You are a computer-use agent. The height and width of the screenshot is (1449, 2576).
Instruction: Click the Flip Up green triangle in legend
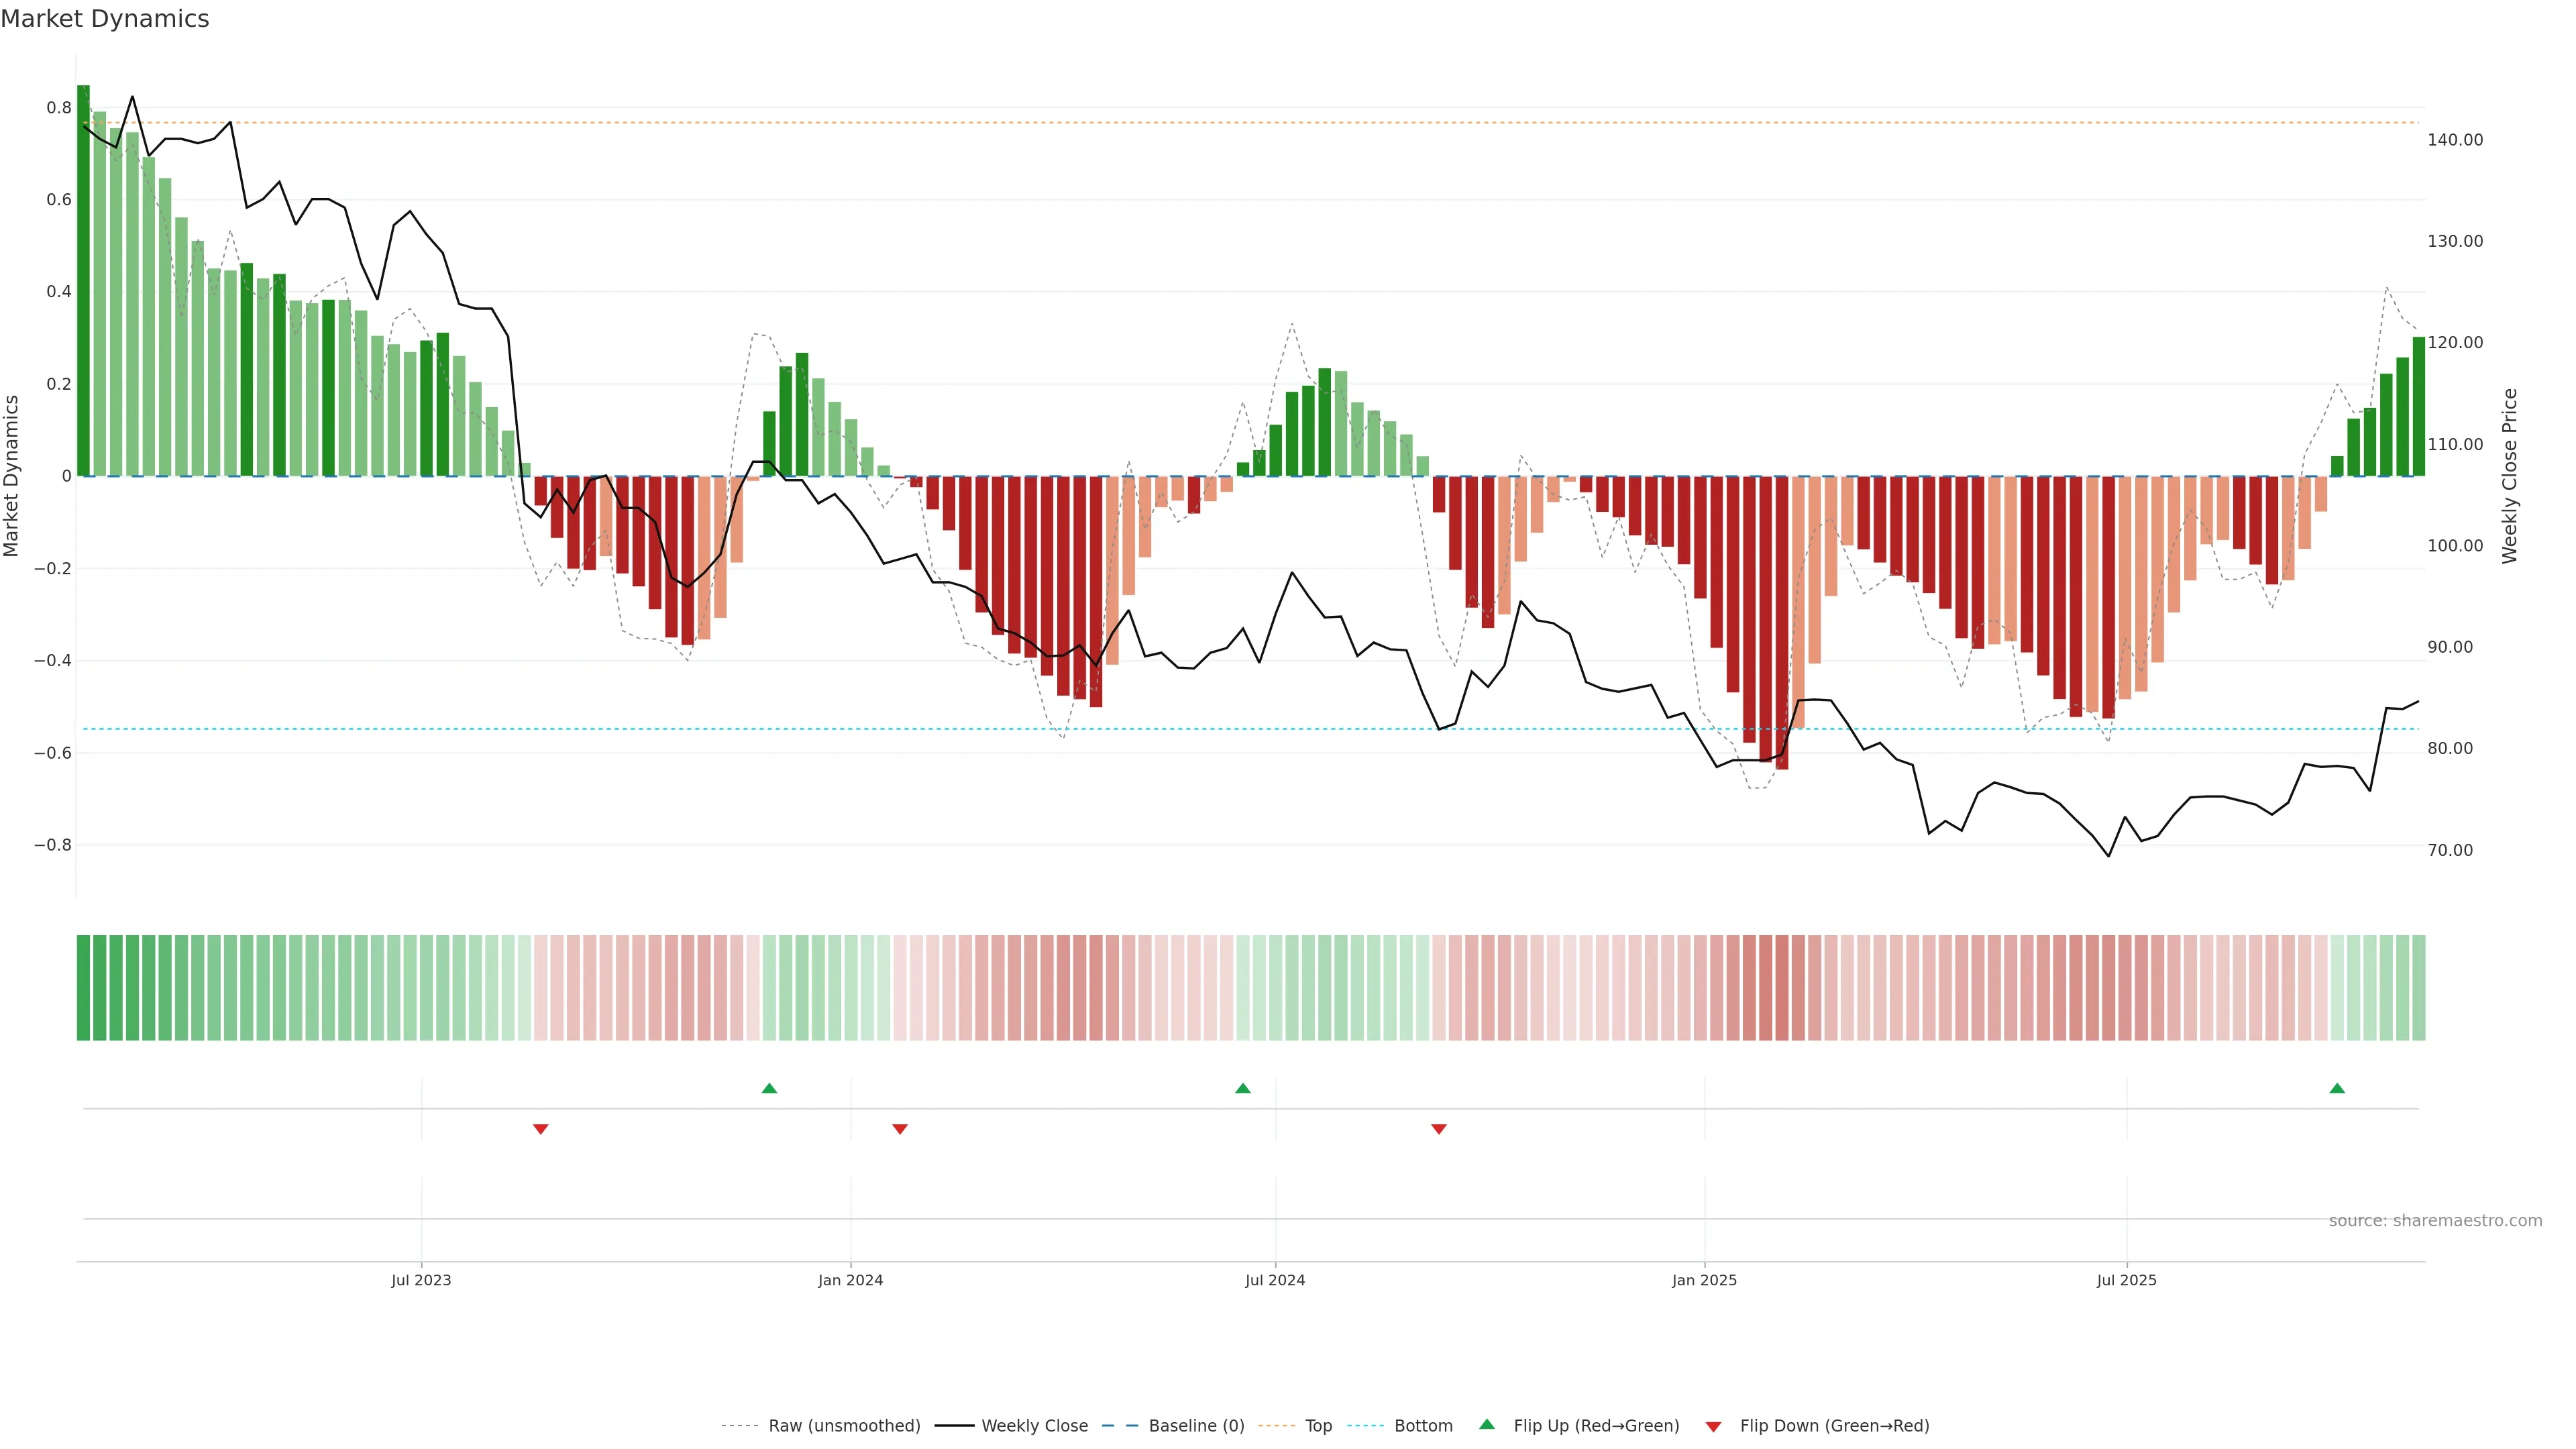1487,1424
